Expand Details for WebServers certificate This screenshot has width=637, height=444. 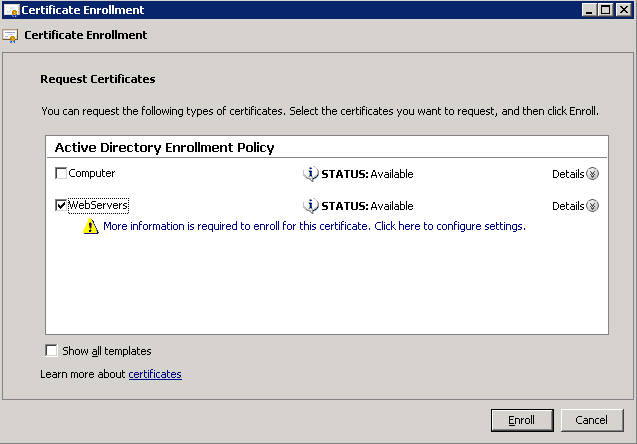(575, 206)
